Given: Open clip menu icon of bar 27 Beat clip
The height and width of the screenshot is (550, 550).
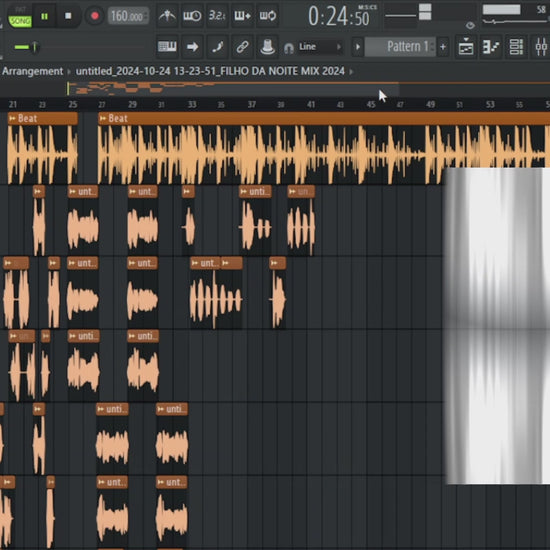Looking at the screenshot, I should 103,119.
